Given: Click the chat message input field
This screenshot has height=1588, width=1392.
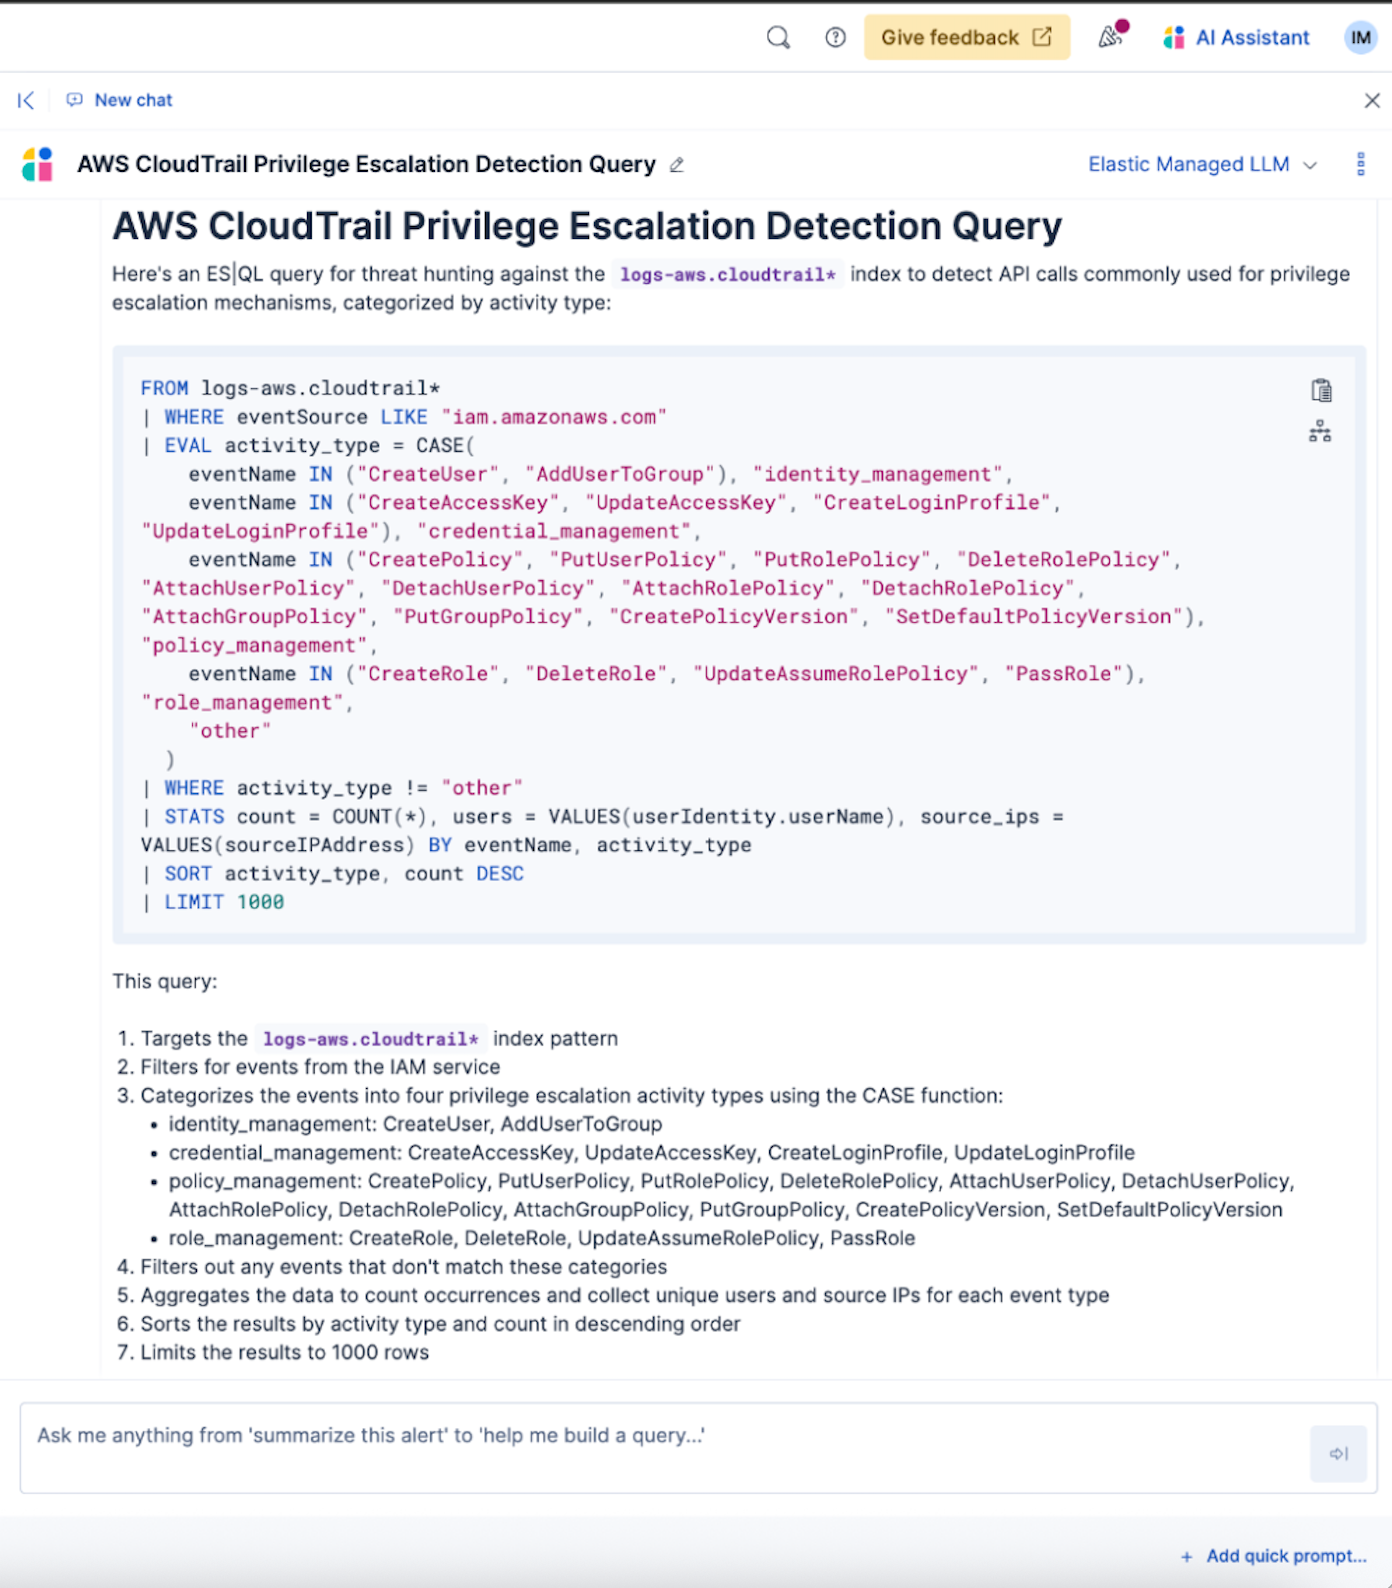Looking at the screenshot, I should (660, 1447).
